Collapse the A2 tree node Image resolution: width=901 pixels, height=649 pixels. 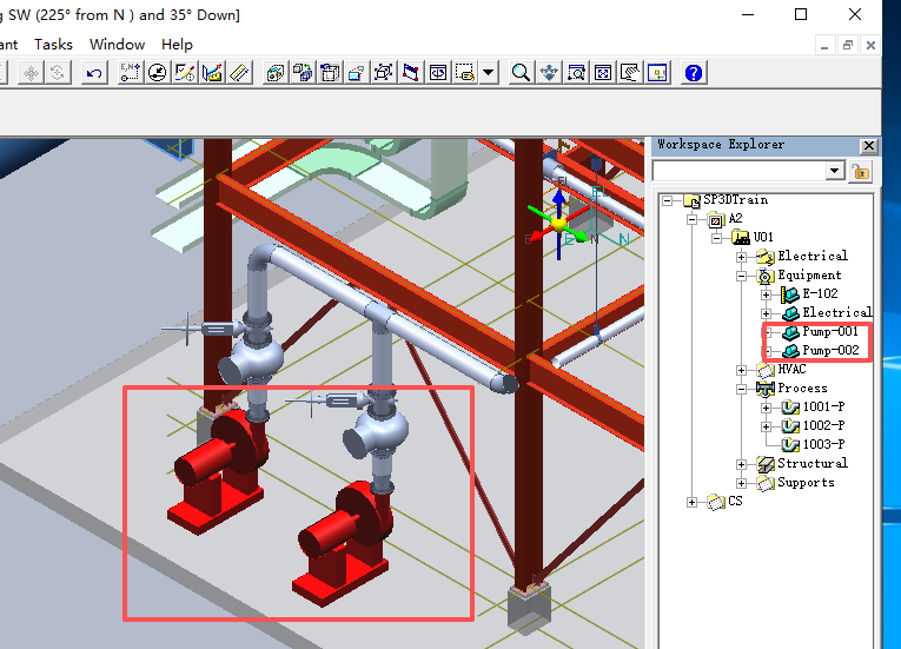[692, 220]
